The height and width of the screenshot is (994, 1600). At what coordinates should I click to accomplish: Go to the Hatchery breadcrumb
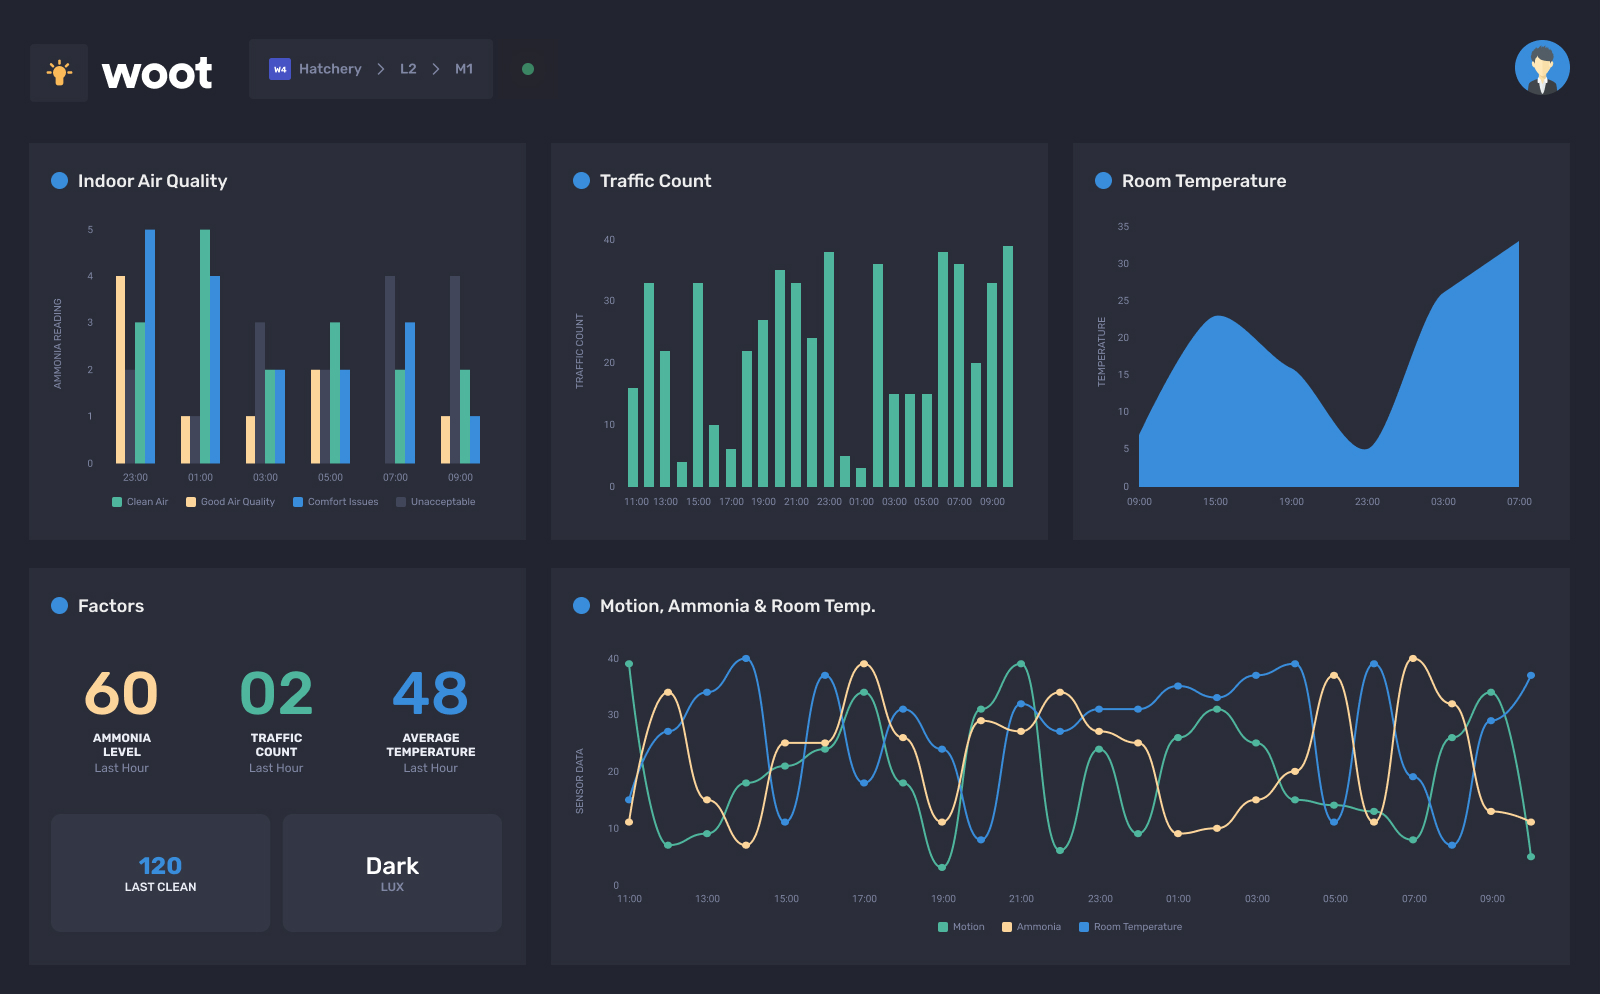(x=330, y=69)
